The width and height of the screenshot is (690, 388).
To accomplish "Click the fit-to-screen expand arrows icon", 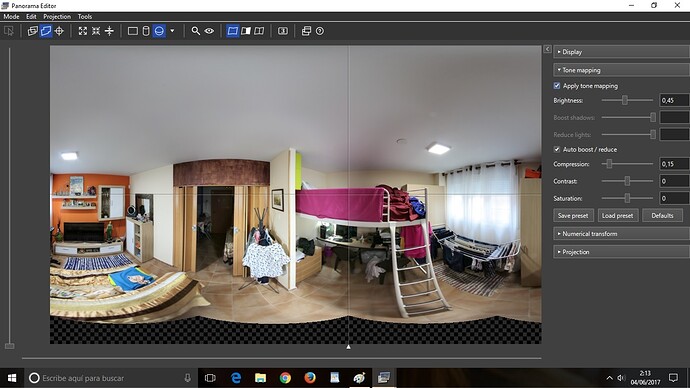I will point(83,31).
